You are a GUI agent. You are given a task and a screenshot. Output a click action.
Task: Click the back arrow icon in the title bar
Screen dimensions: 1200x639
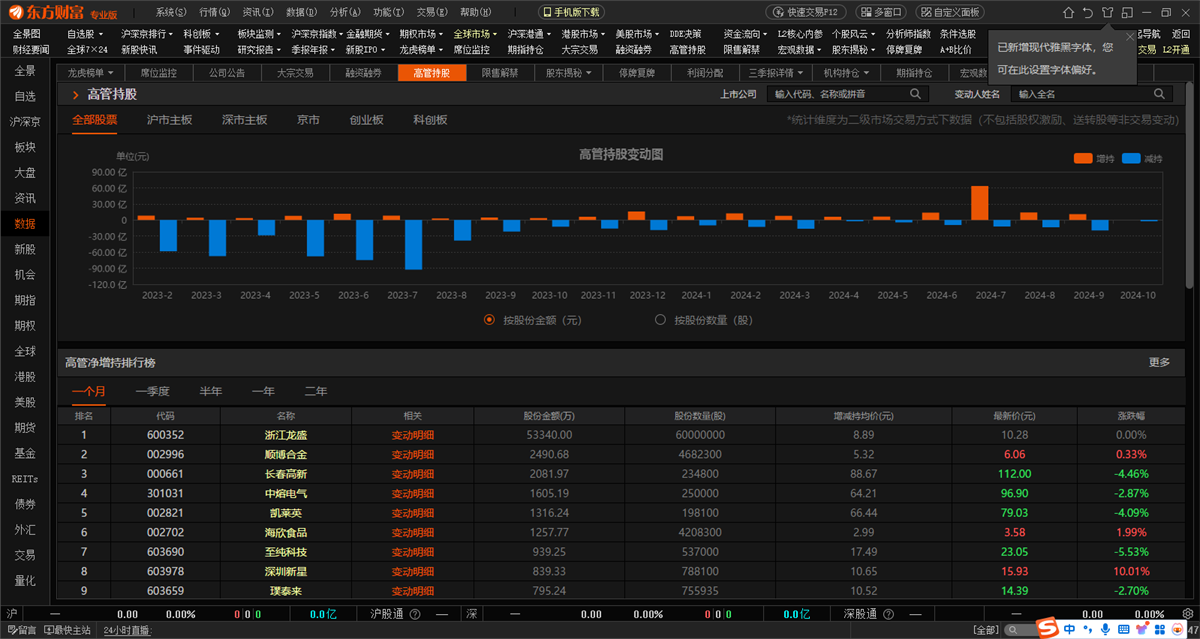click(1087, 12)
